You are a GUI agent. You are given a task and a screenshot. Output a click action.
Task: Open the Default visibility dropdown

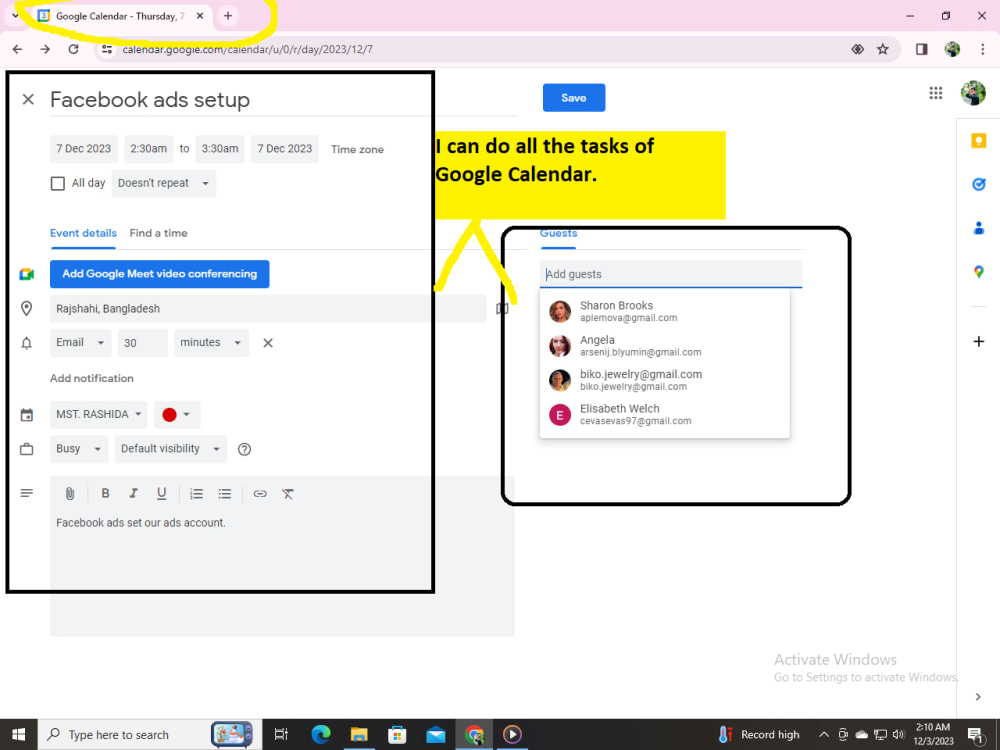pyautogui.click(x=170, y=449)
